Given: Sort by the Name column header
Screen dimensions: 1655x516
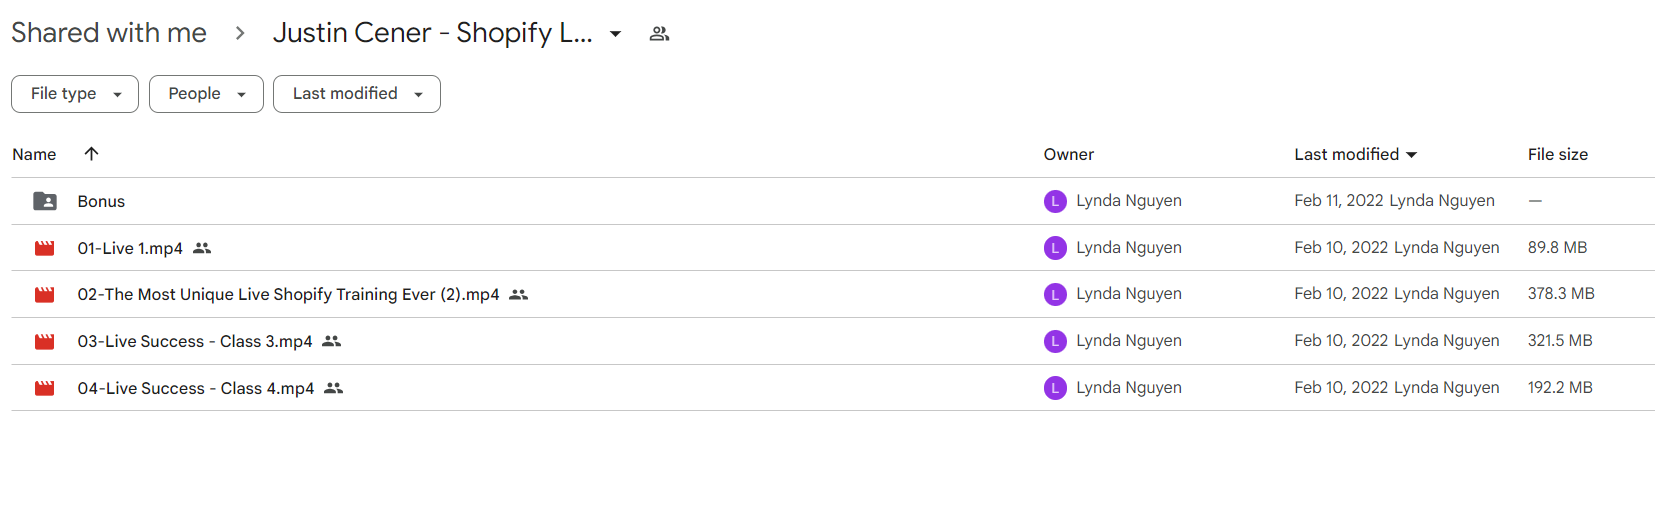Looking at the screenshot, I should [34, 154].
